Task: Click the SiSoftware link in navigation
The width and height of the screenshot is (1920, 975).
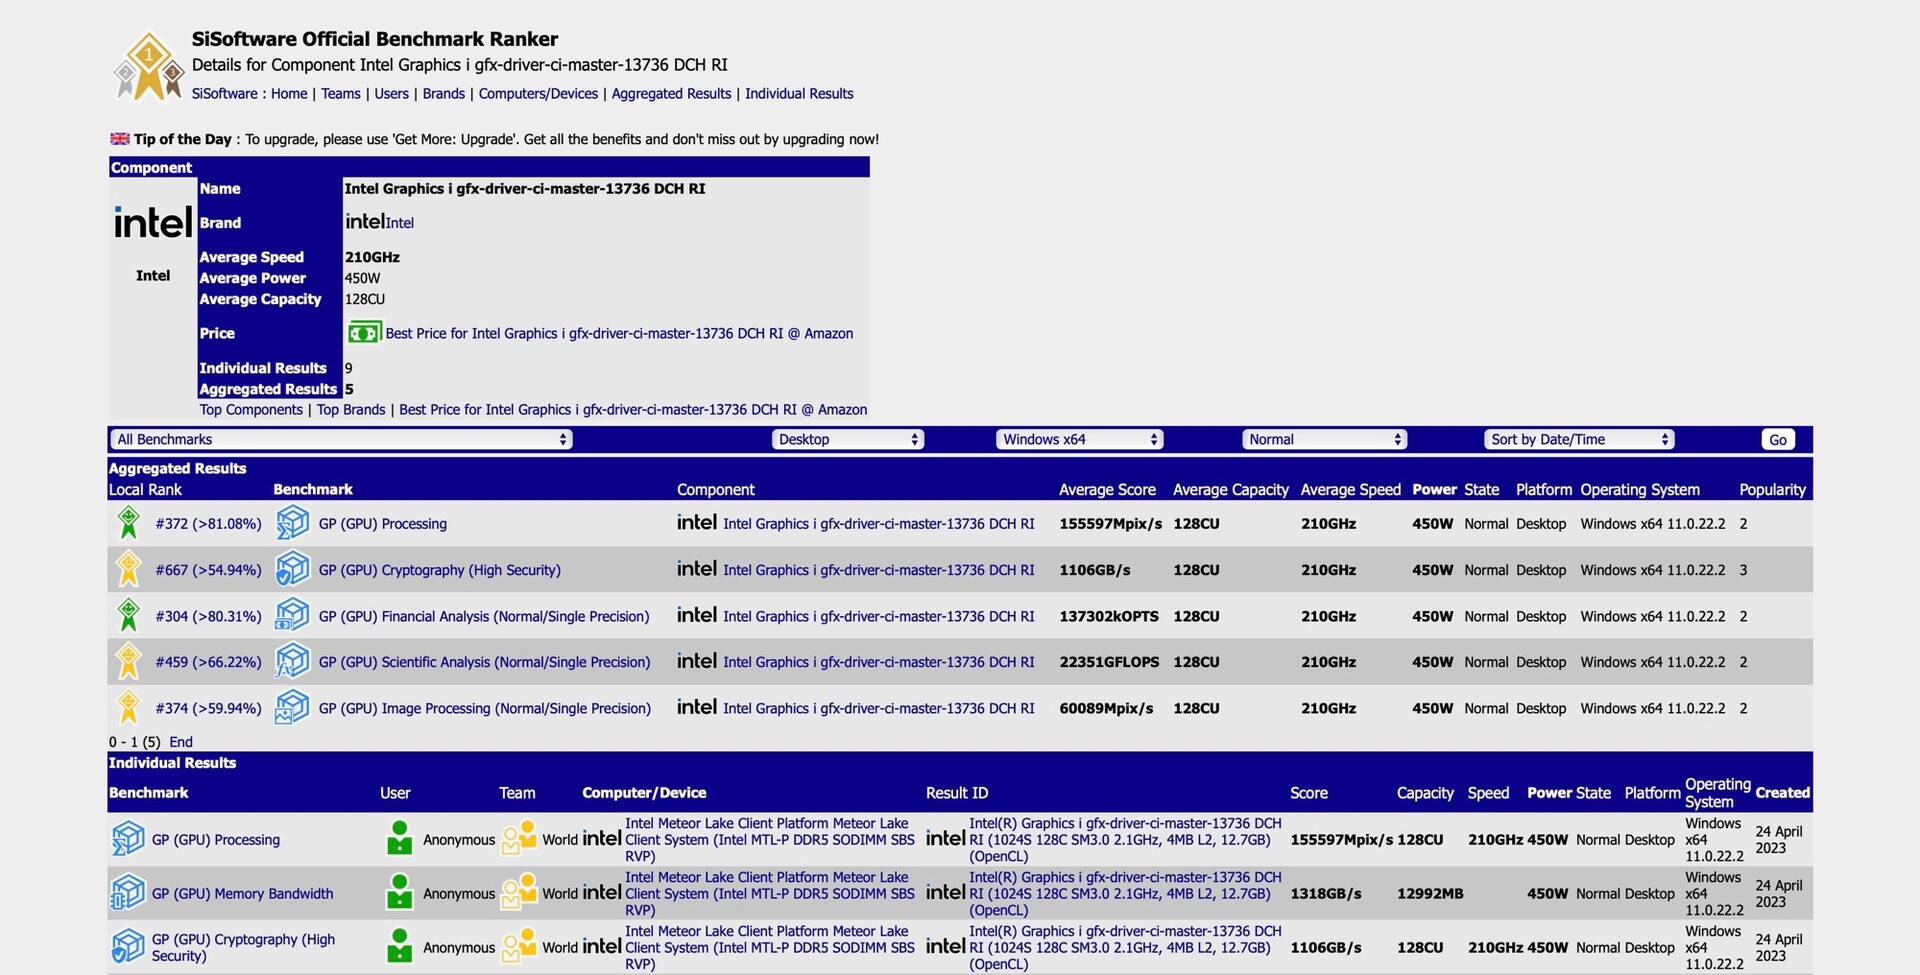Action: [x=225, y=93]
